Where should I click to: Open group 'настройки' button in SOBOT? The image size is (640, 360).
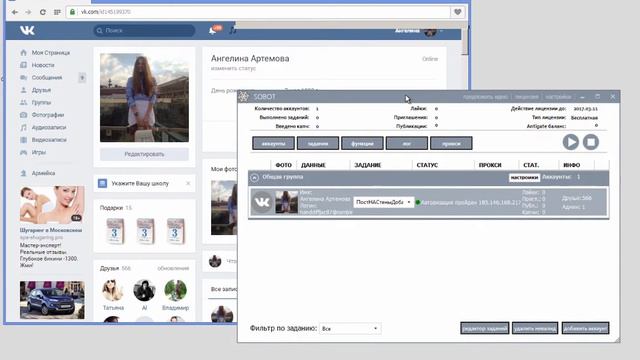click(x=524, y=178)
